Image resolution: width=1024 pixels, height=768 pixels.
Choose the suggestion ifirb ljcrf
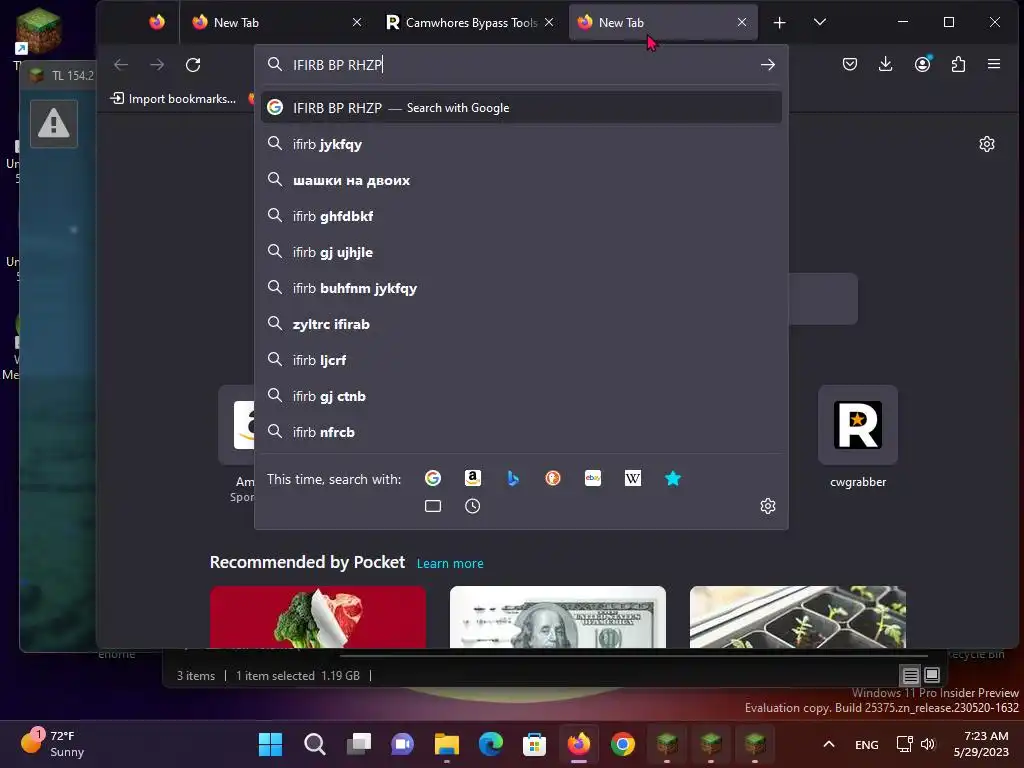[x=521, y=360]
